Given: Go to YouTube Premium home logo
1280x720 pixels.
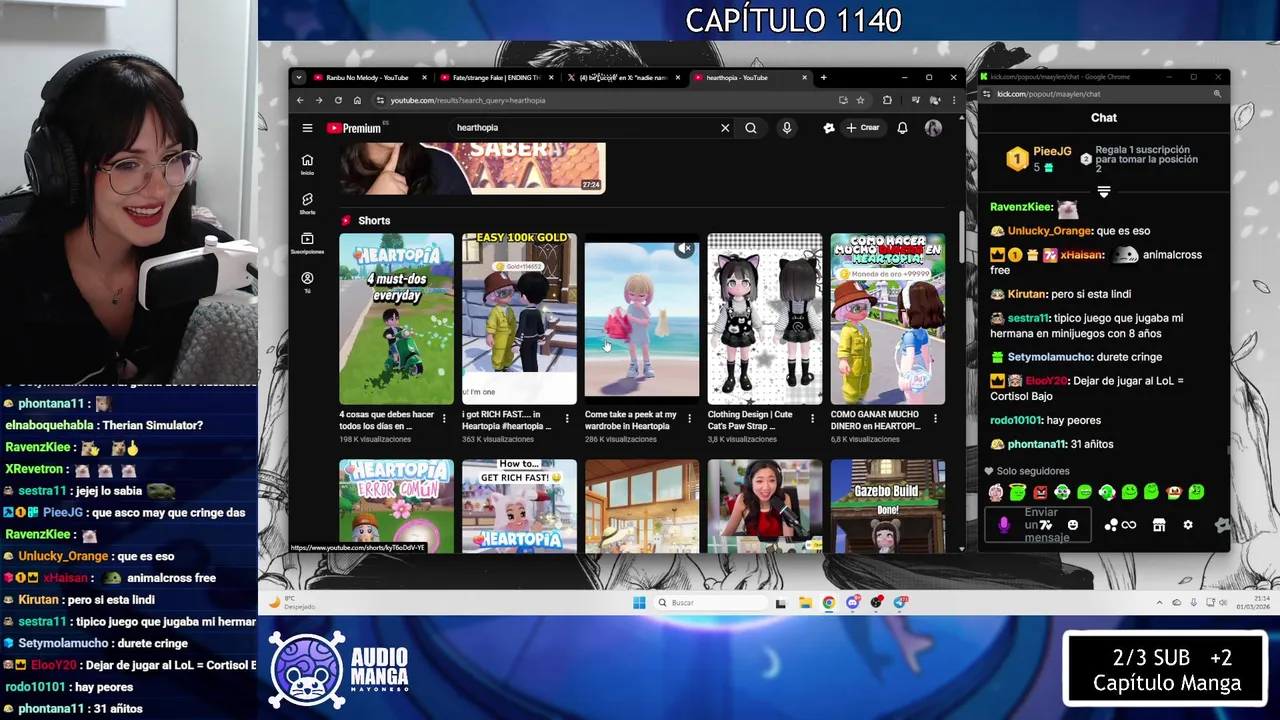Looking at the screenshot, I should pyautogui.click(x=354, y=128).
